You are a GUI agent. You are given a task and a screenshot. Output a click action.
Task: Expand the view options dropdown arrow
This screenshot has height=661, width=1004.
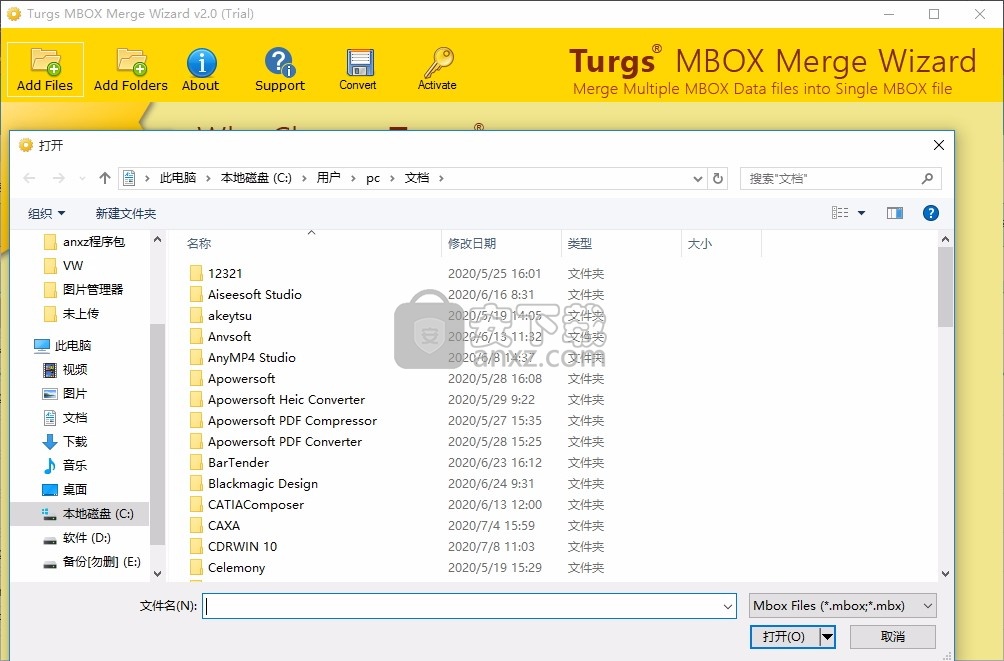(861, 213)
